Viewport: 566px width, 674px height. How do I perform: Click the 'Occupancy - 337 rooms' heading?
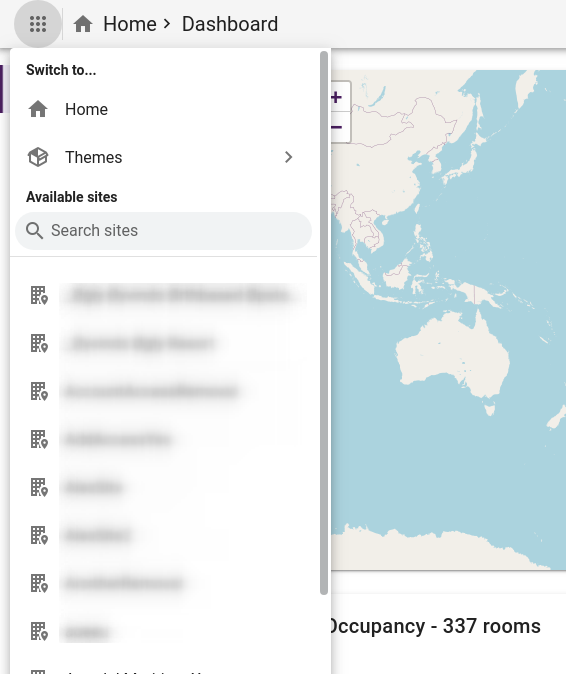[434, 626]
